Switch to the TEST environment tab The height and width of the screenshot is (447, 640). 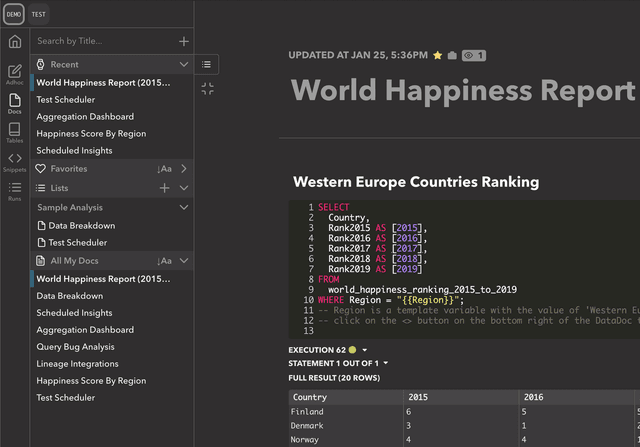[38, 14]
